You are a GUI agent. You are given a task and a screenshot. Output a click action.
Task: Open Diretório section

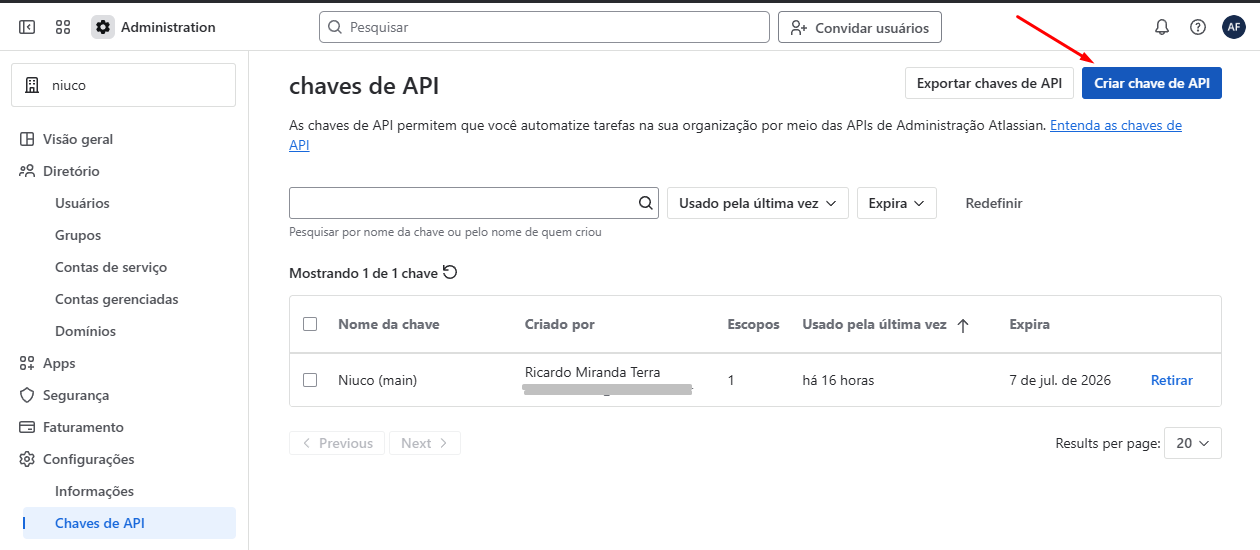tap(71, 171)
